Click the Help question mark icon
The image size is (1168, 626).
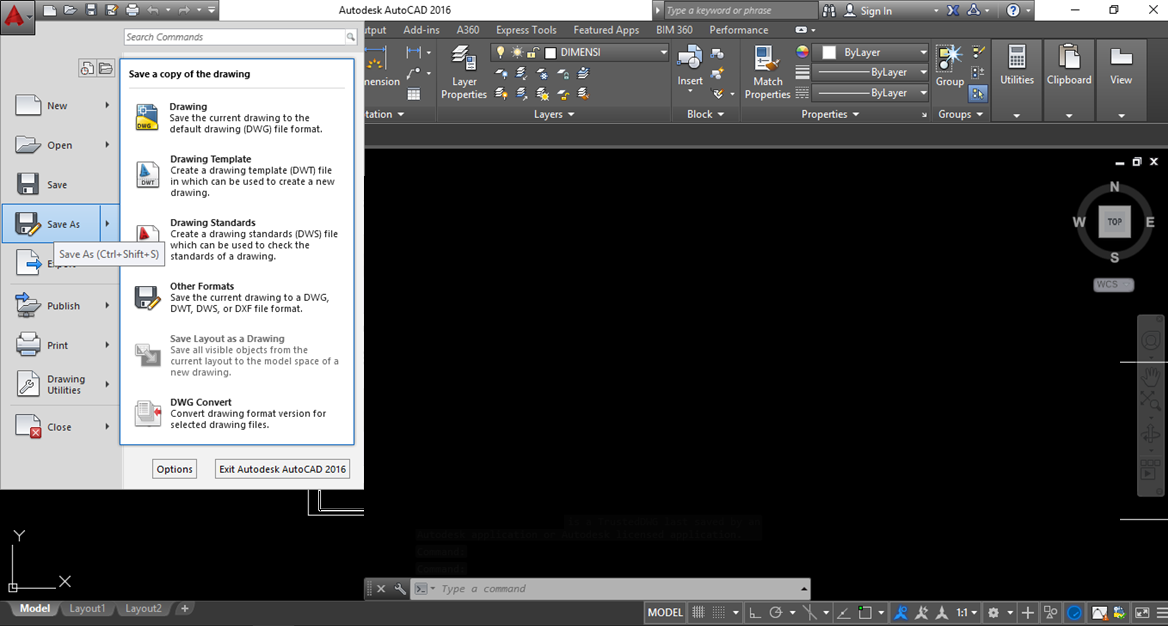point(1013,10)
